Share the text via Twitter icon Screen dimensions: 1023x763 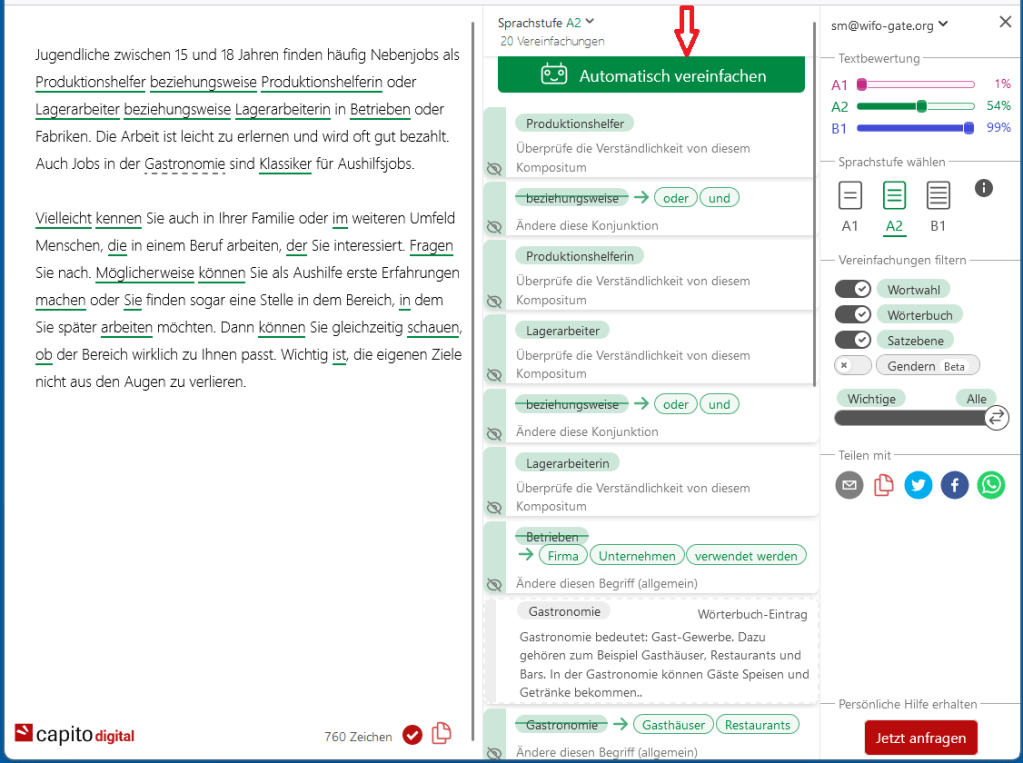918,485
